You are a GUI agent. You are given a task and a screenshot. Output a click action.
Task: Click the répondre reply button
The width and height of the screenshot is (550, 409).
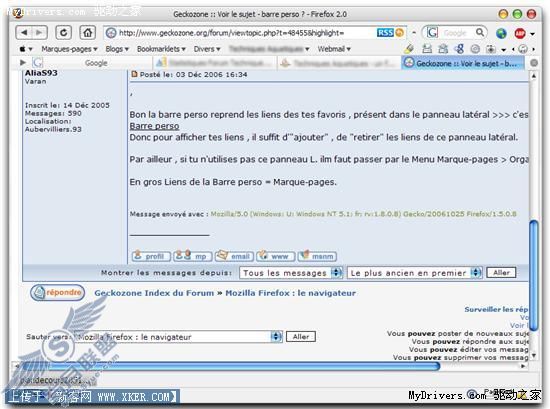(58, 292)
